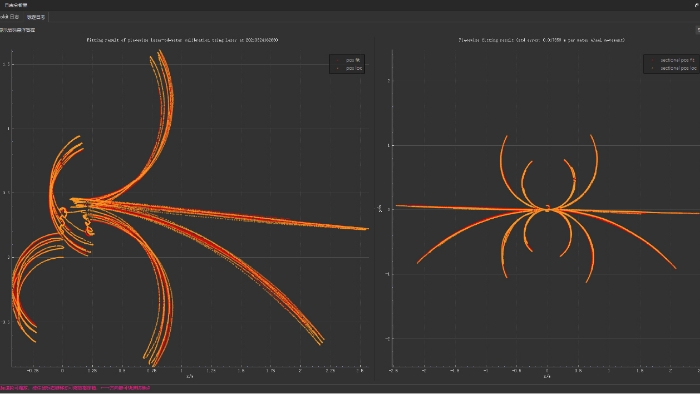The width and height of the screenshot is (700, 394).
Task: Select the spider-shaped curve center in the right plot
Action: coord(547,208)
